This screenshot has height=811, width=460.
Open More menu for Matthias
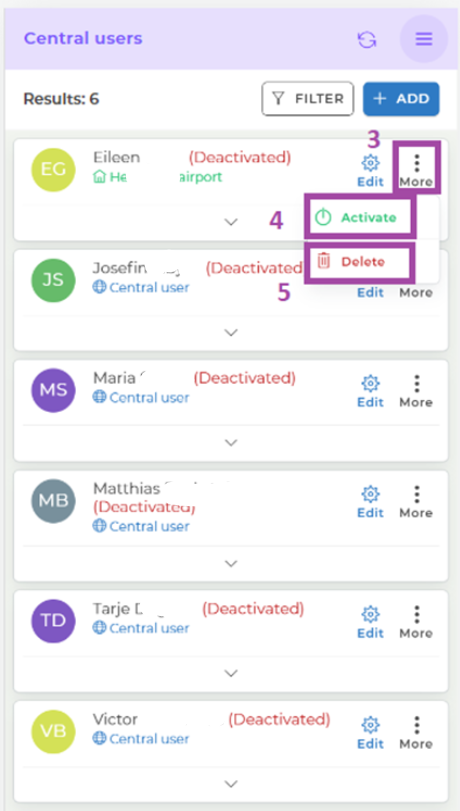416,502
